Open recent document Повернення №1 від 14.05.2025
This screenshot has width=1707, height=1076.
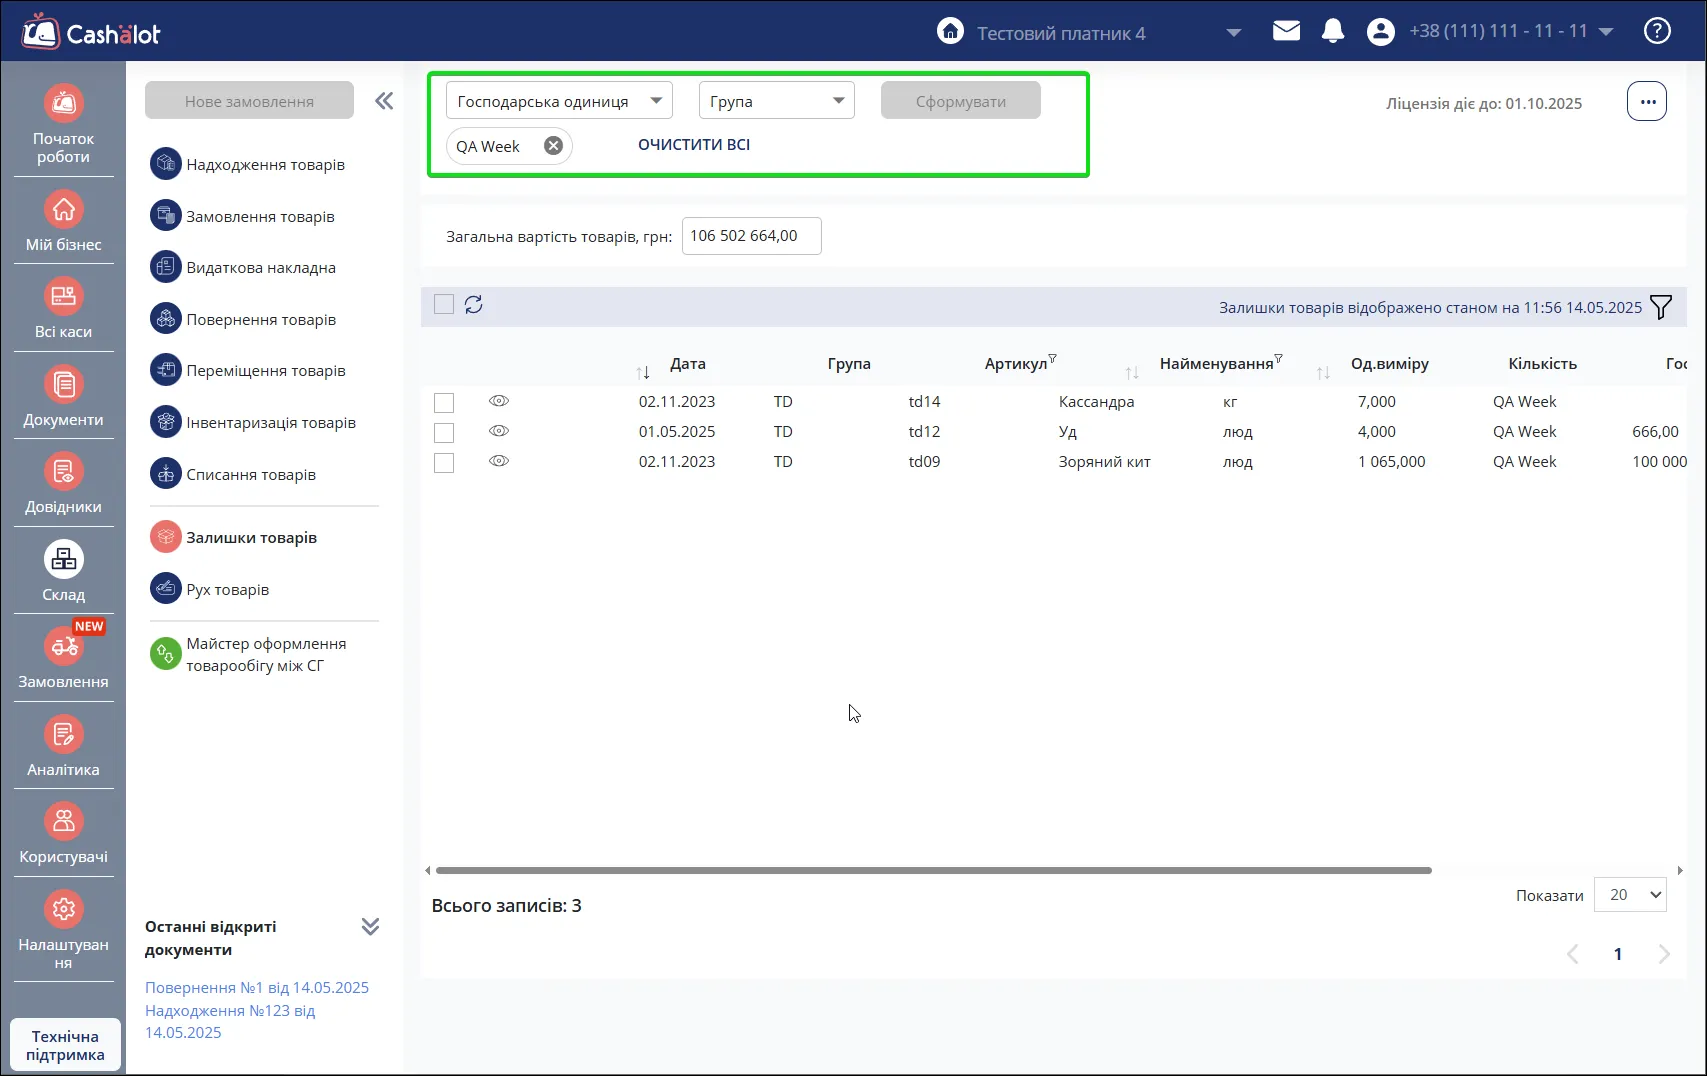[x=257, y=987]
